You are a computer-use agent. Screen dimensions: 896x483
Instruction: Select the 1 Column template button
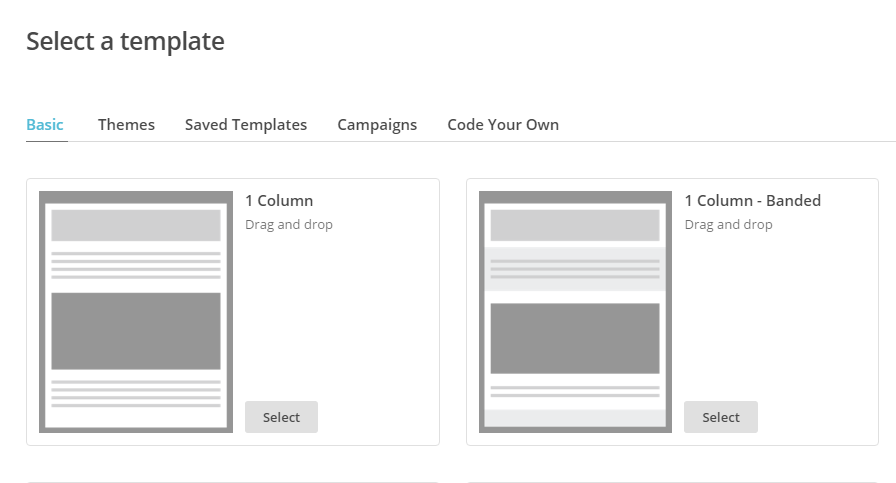point(281,417)
